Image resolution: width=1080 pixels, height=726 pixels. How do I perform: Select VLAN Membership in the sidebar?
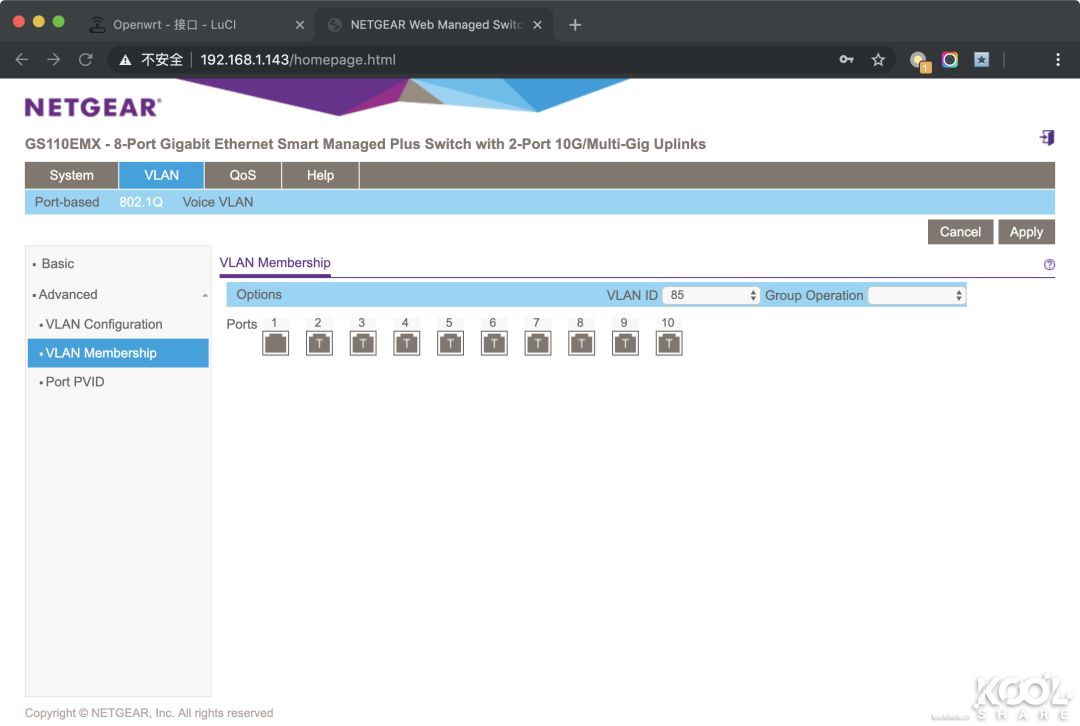[118, 353]
